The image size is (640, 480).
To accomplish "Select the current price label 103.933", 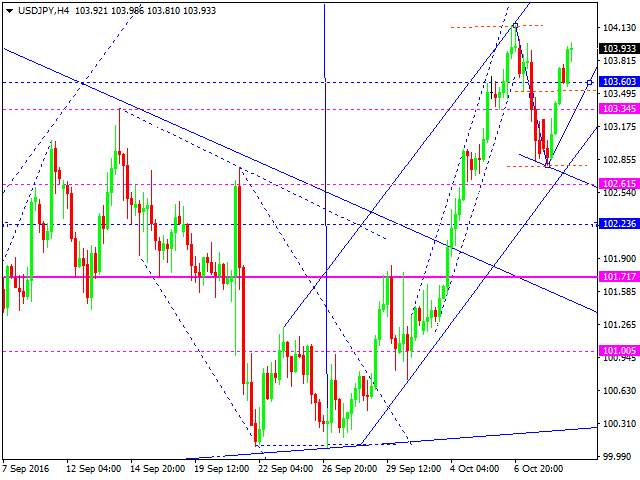I will tap(619, 49).
